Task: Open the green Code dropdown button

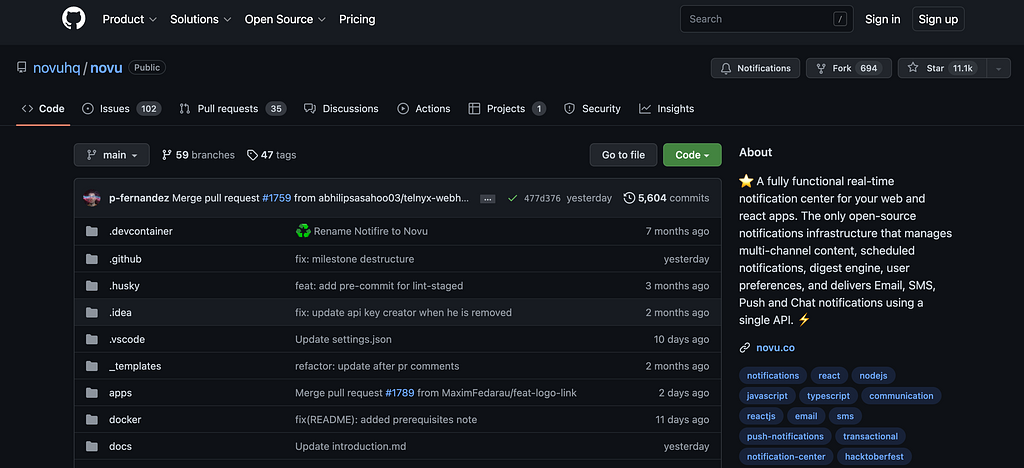Action: pos(692,155)
